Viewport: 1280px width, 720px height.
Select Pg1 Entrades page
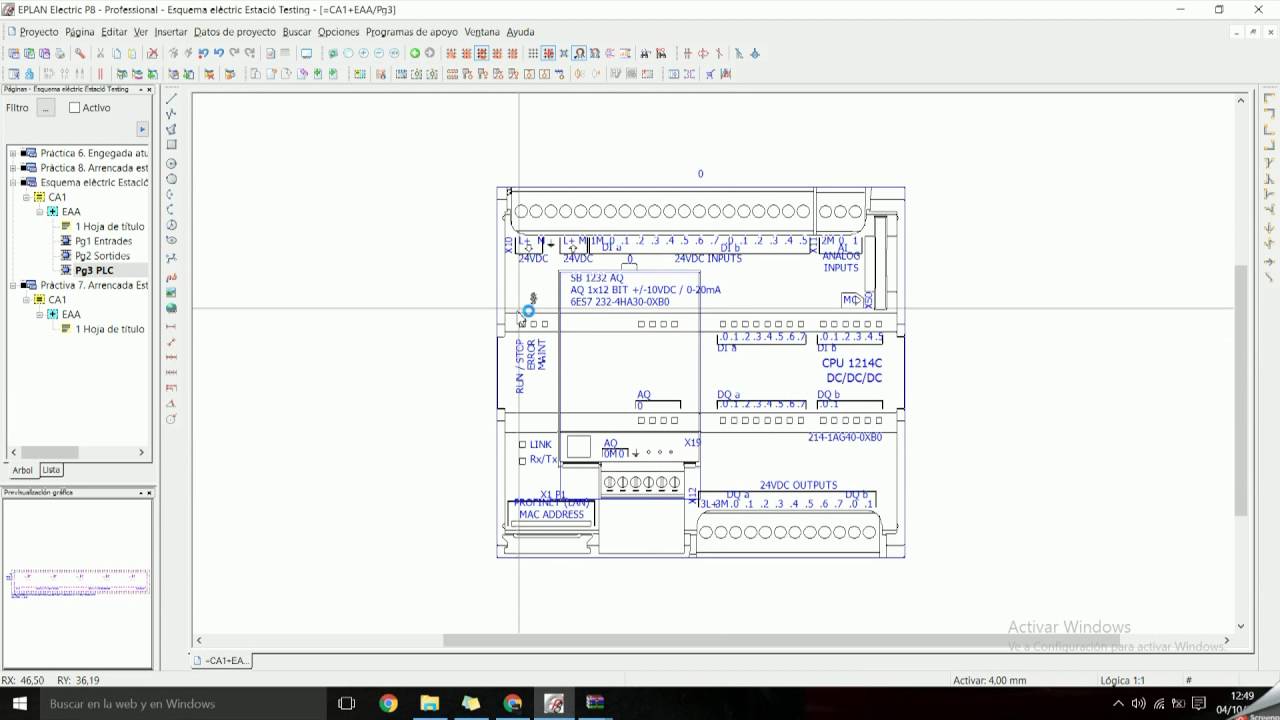pos(103,241)
